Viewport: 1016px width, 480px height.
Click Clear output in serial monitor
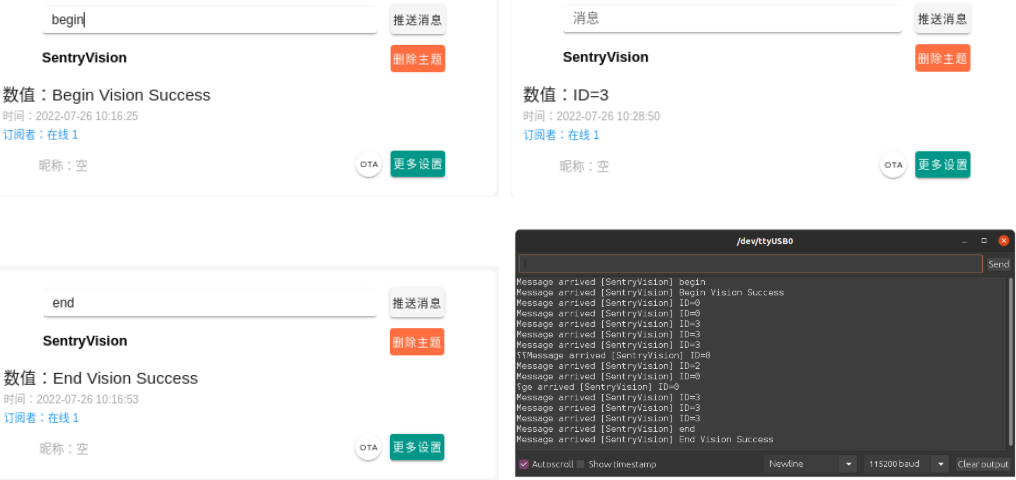click(983, 464)
